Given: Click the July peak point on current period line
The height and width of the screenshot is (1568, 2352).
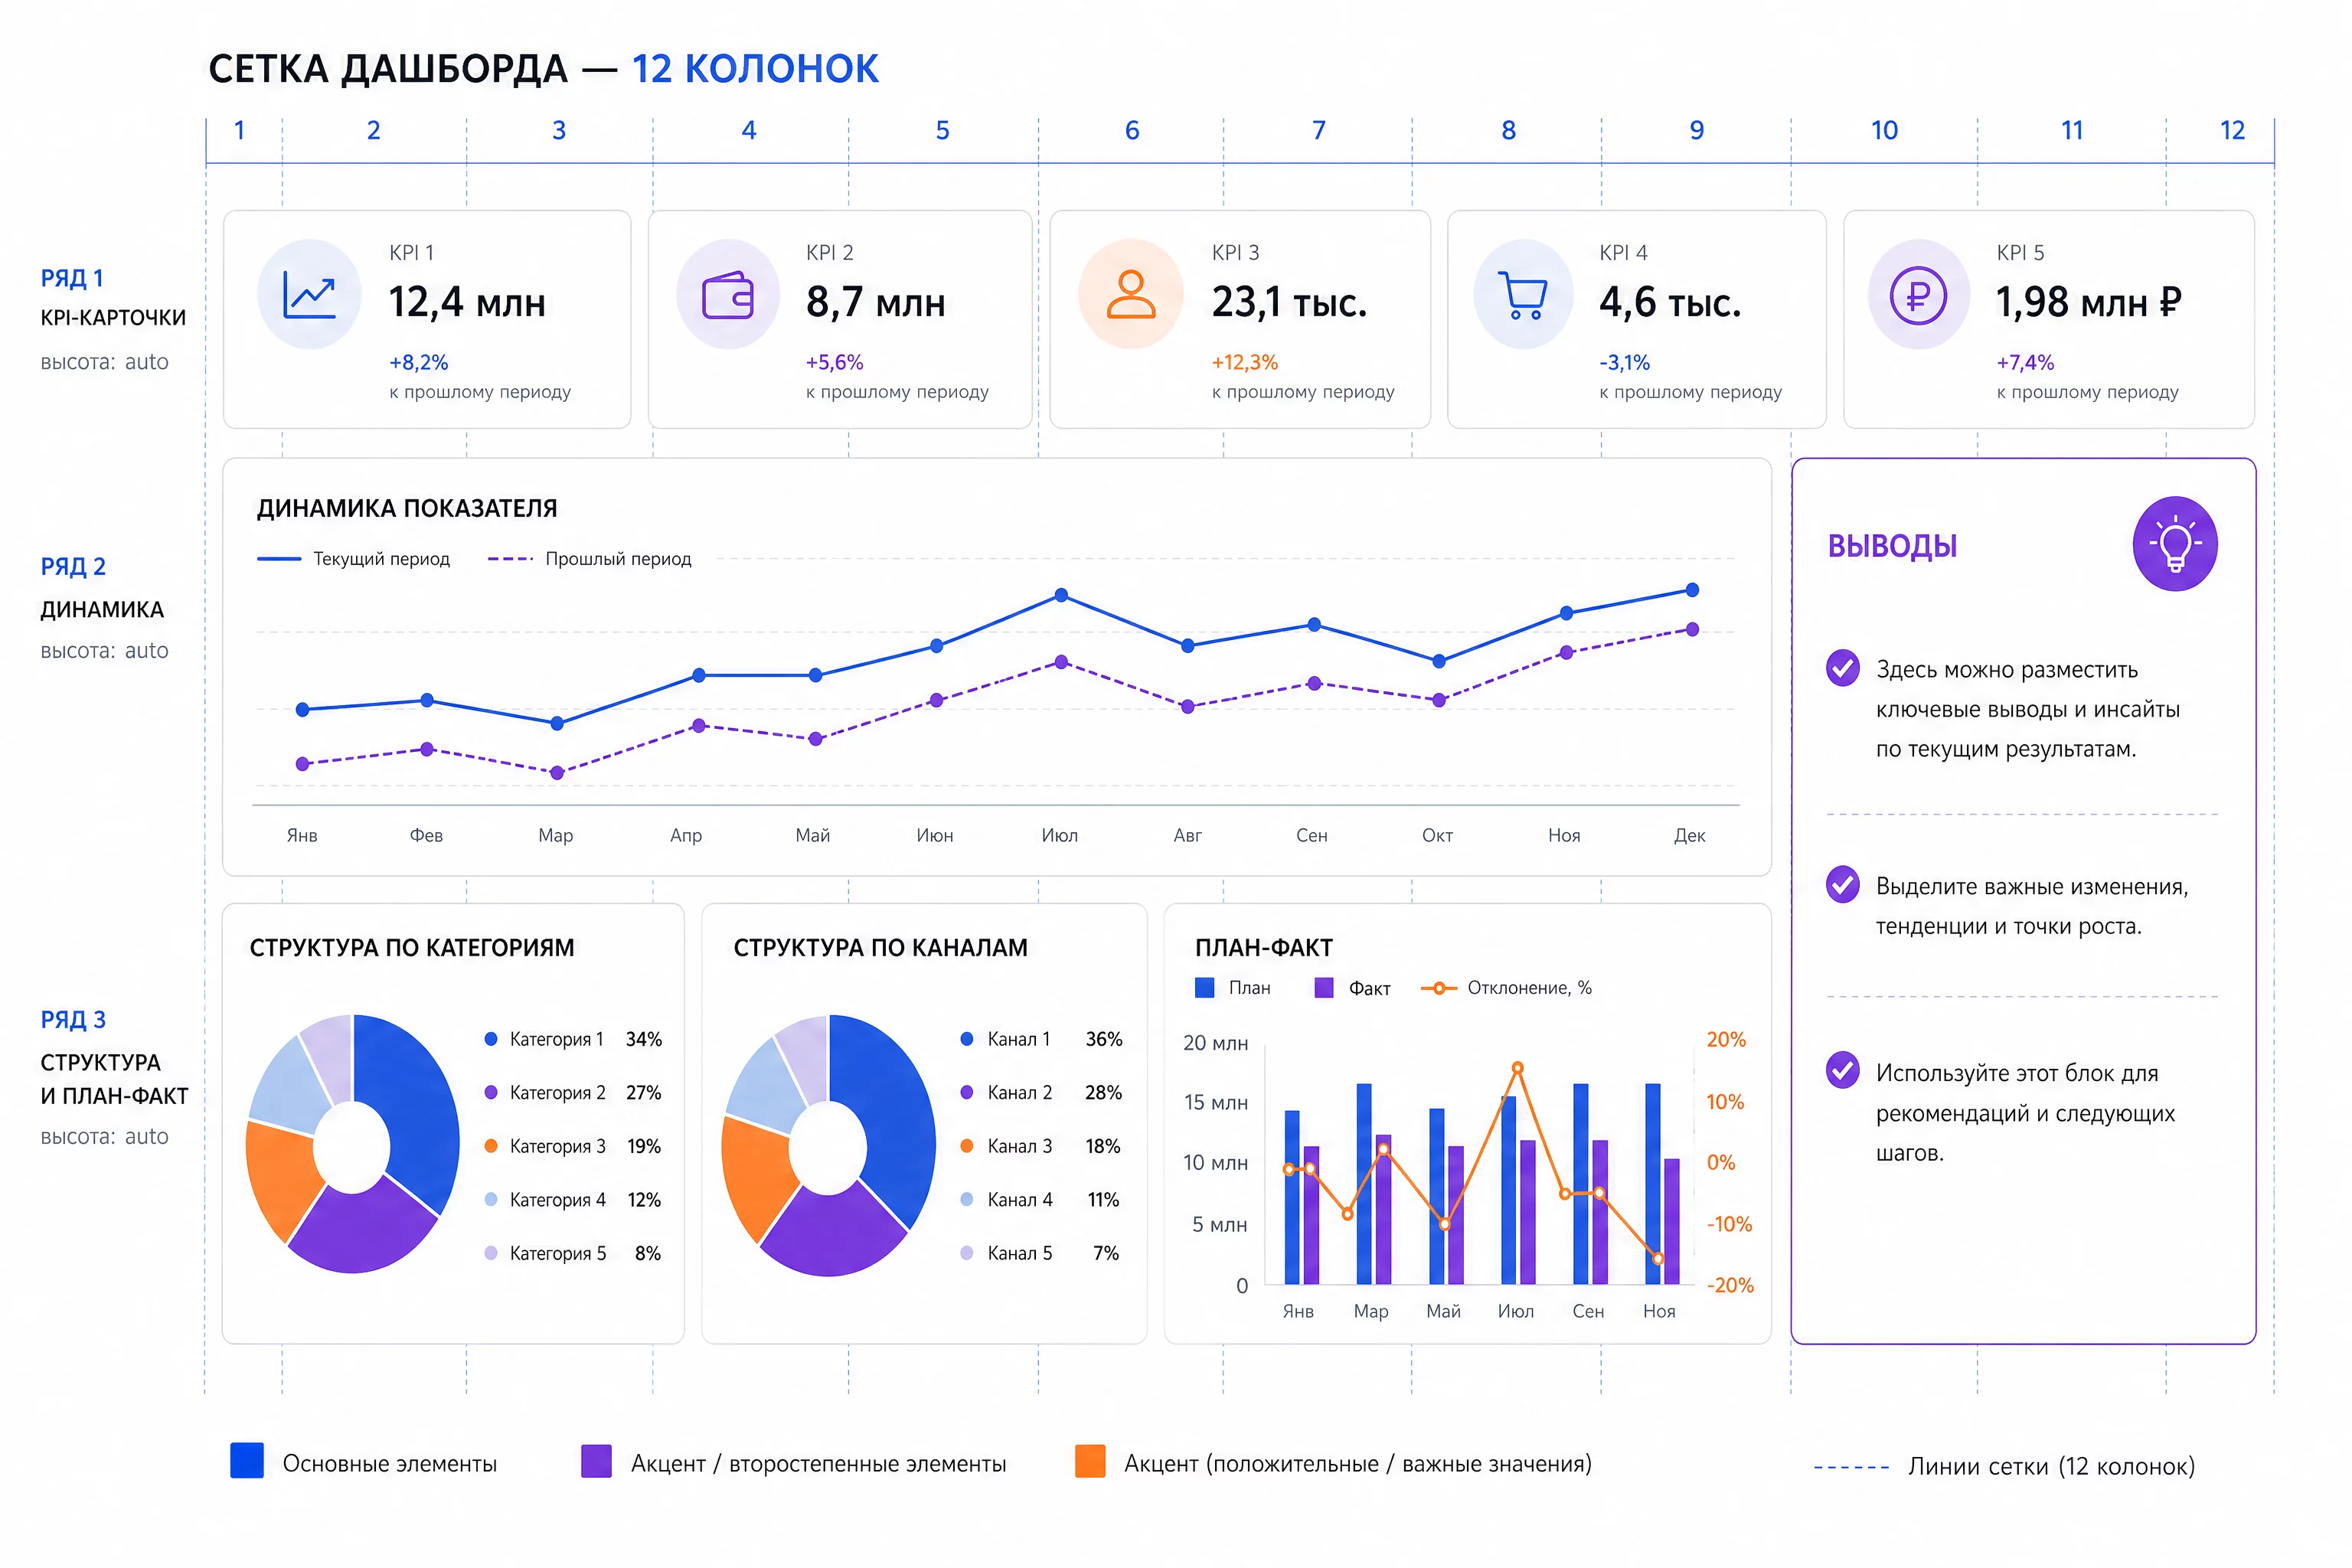Looking at the screenshot, I should pyautogui.click(x=1062, y=595).
